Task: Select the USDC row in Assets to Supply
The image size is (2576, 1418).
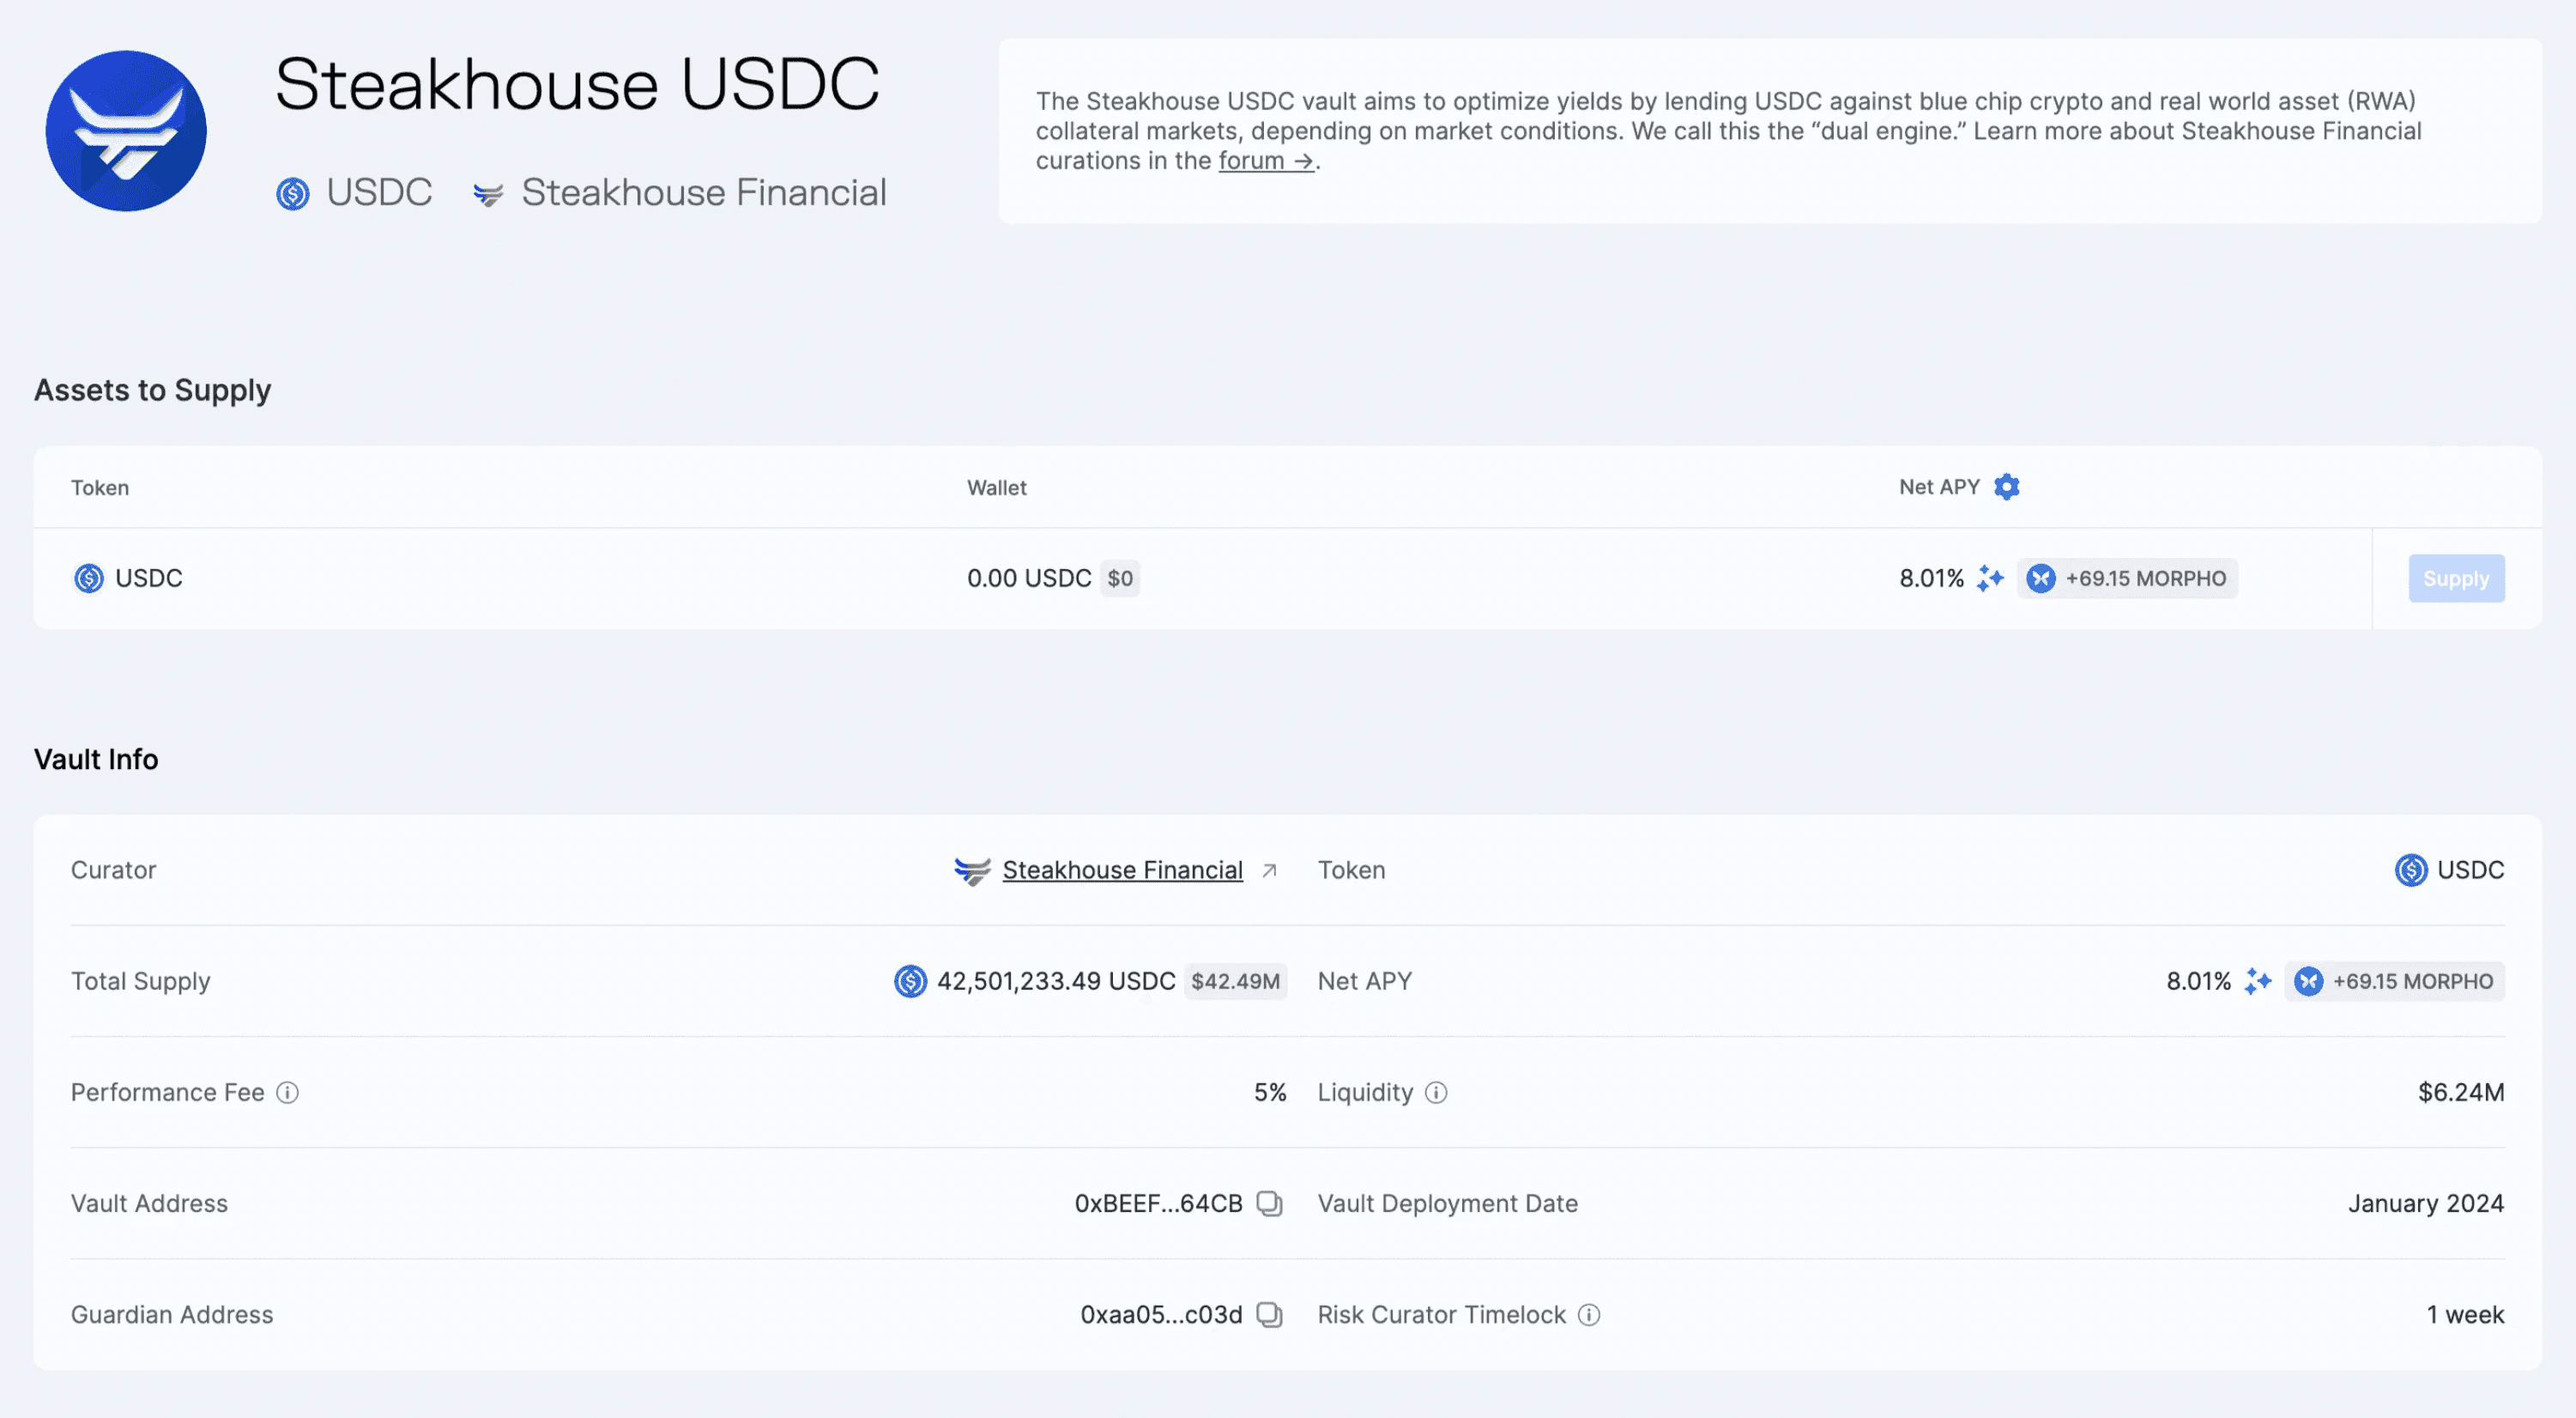Action: 148,578
